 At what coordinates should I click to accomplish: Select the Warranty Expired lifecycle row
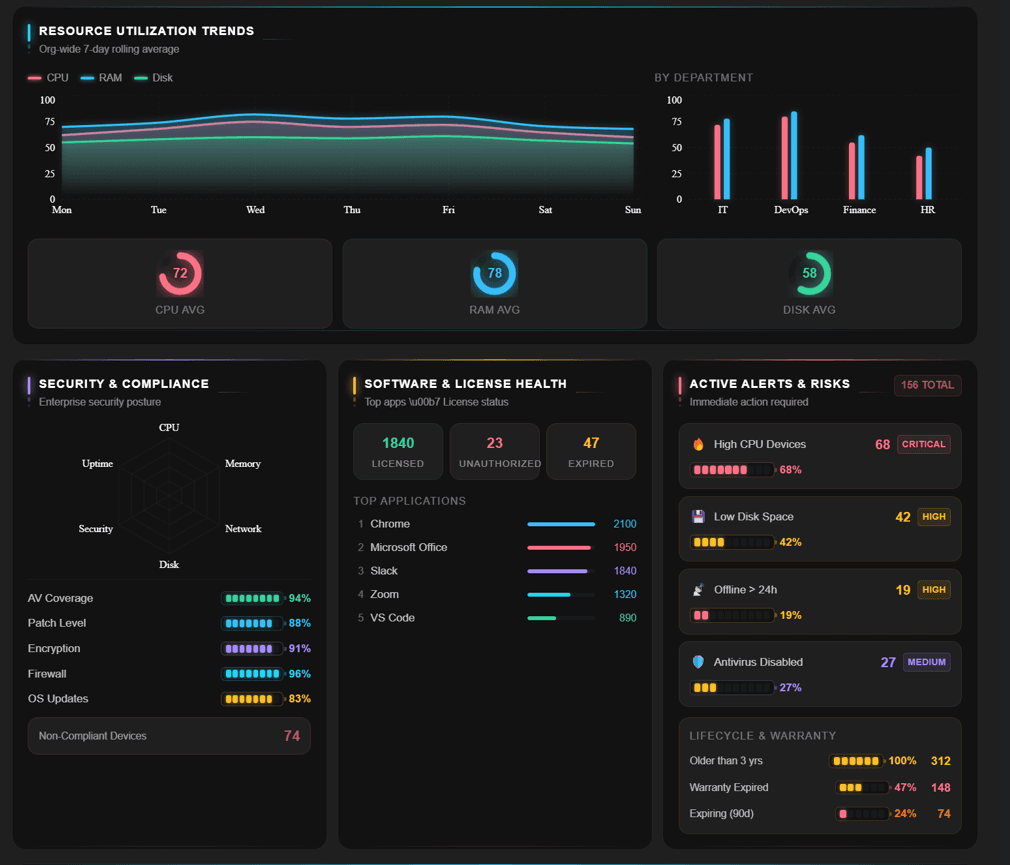tap(820, 787)
